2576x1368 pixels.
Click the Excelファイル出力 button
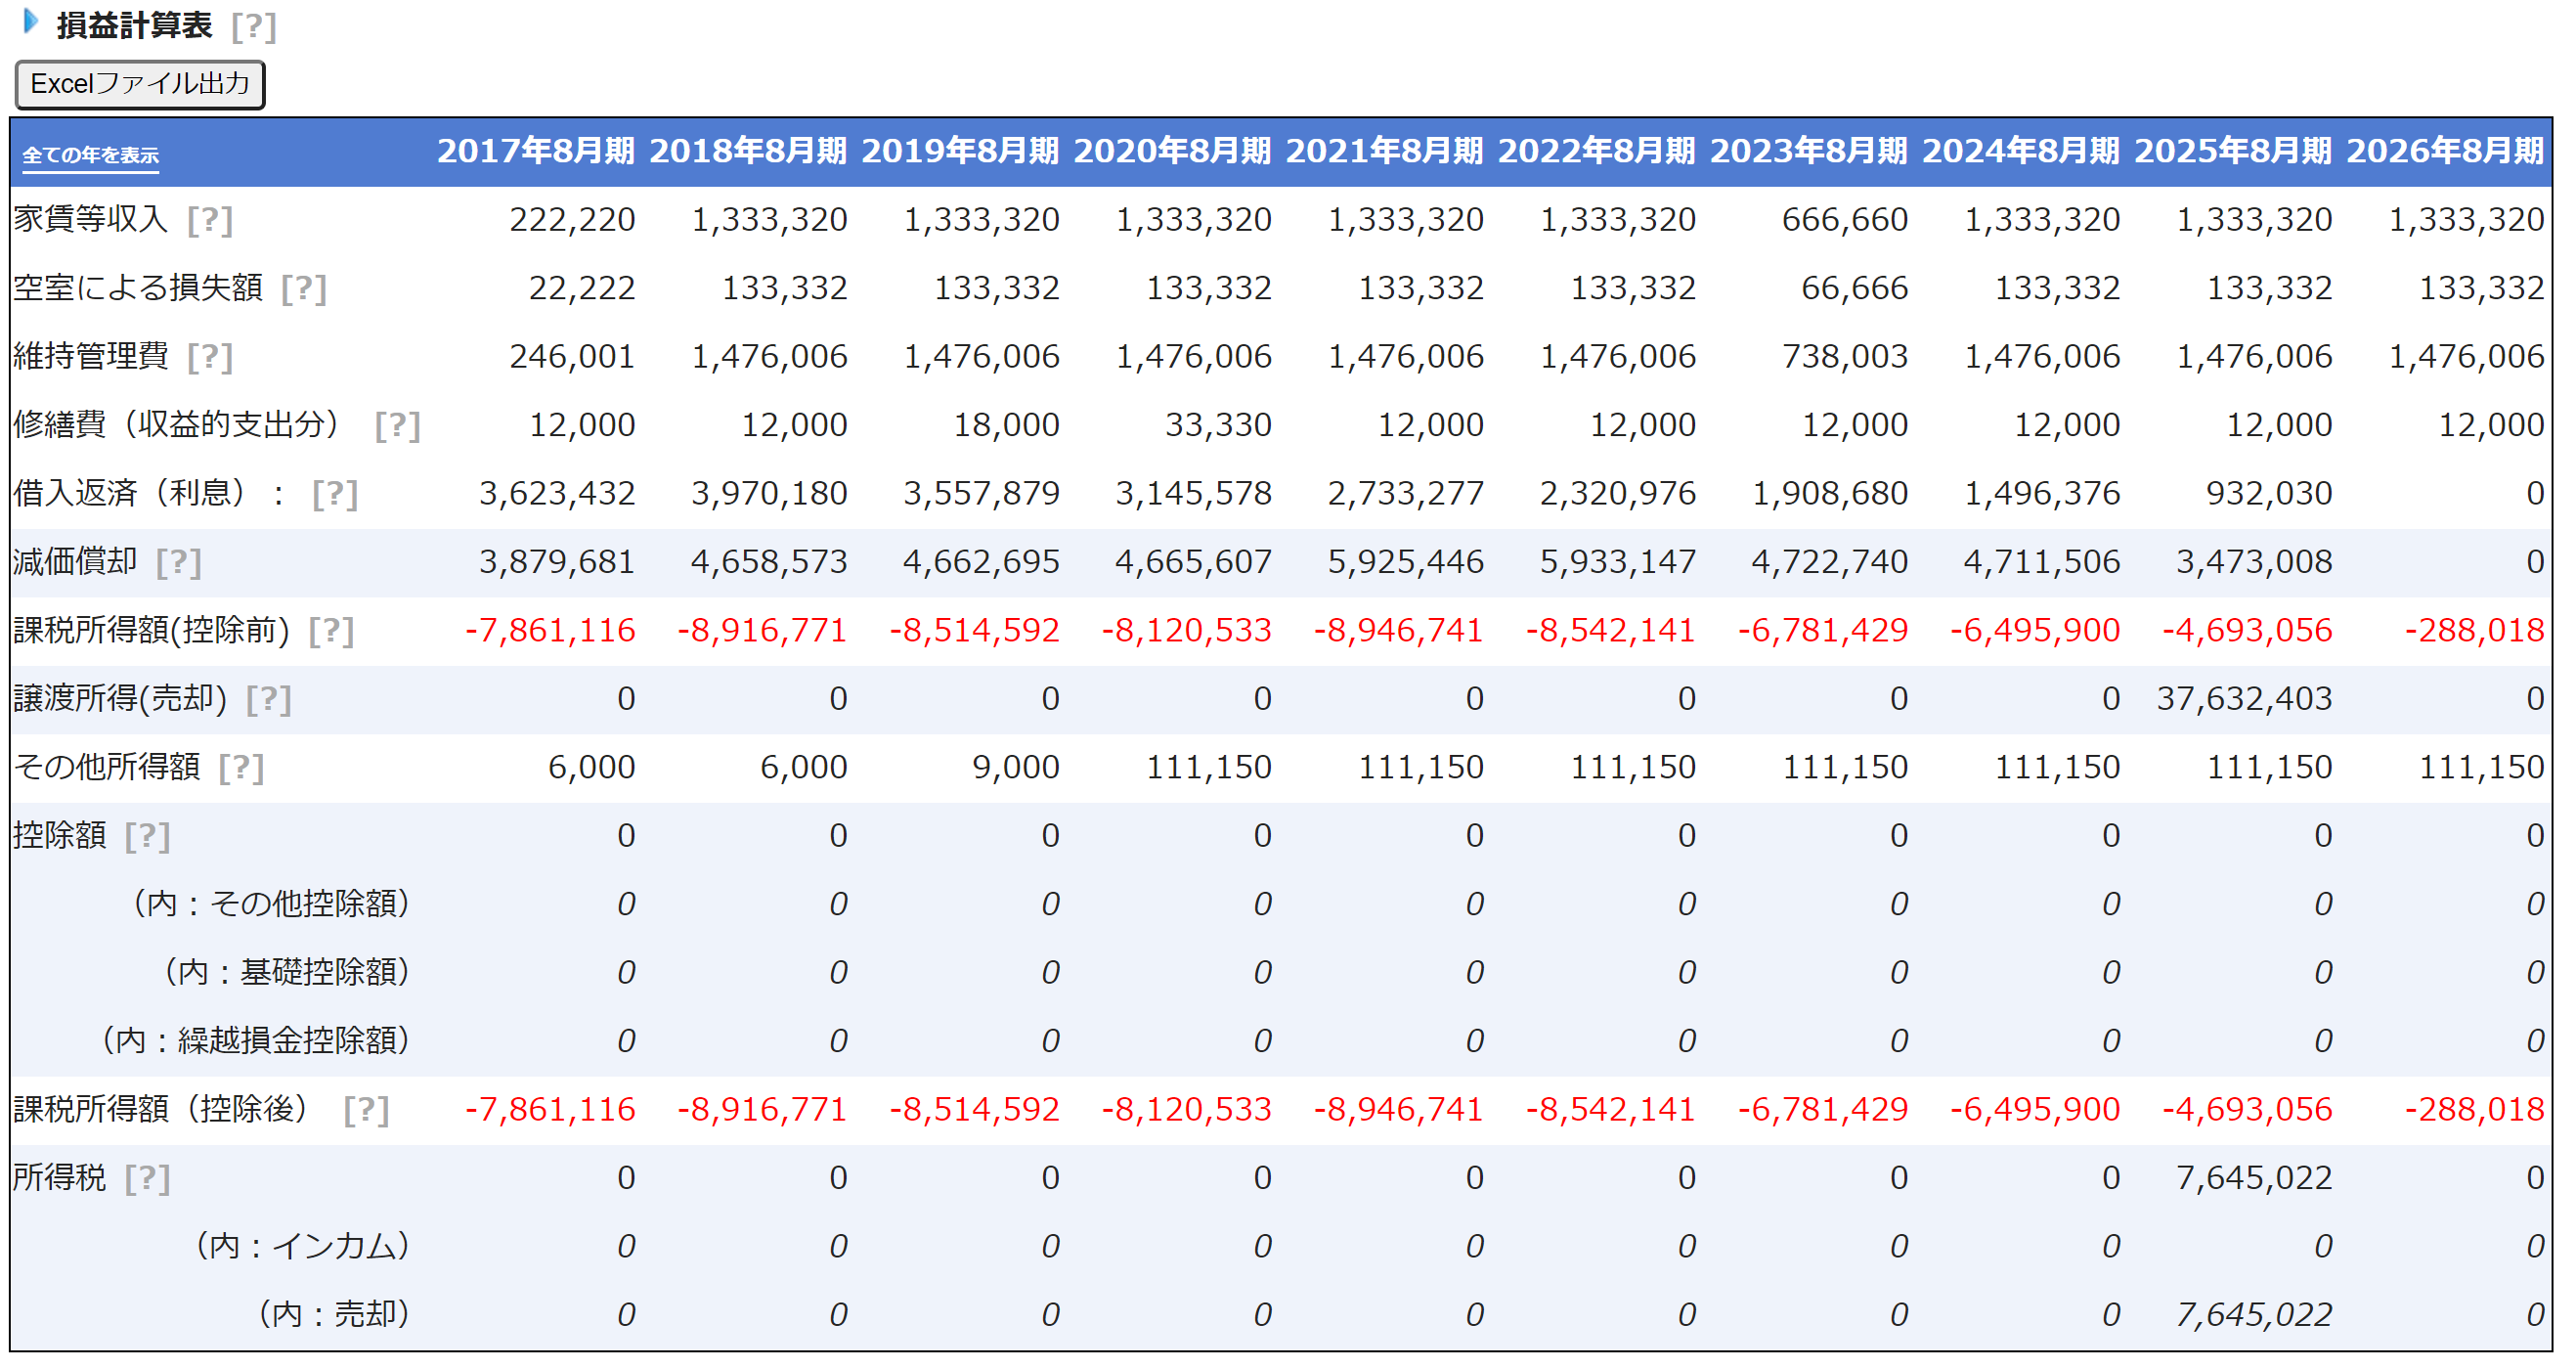[x=139, y=84]
